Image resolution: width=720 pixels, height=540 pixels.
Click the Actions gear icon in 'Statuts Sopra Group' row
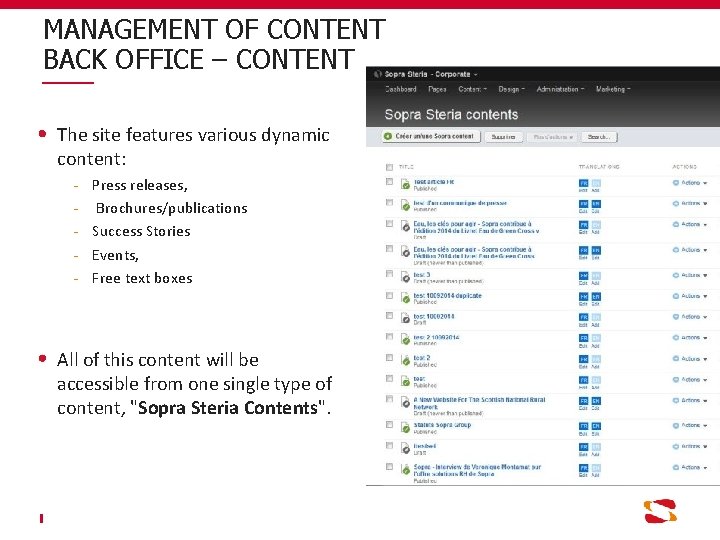tap(675, 426)
